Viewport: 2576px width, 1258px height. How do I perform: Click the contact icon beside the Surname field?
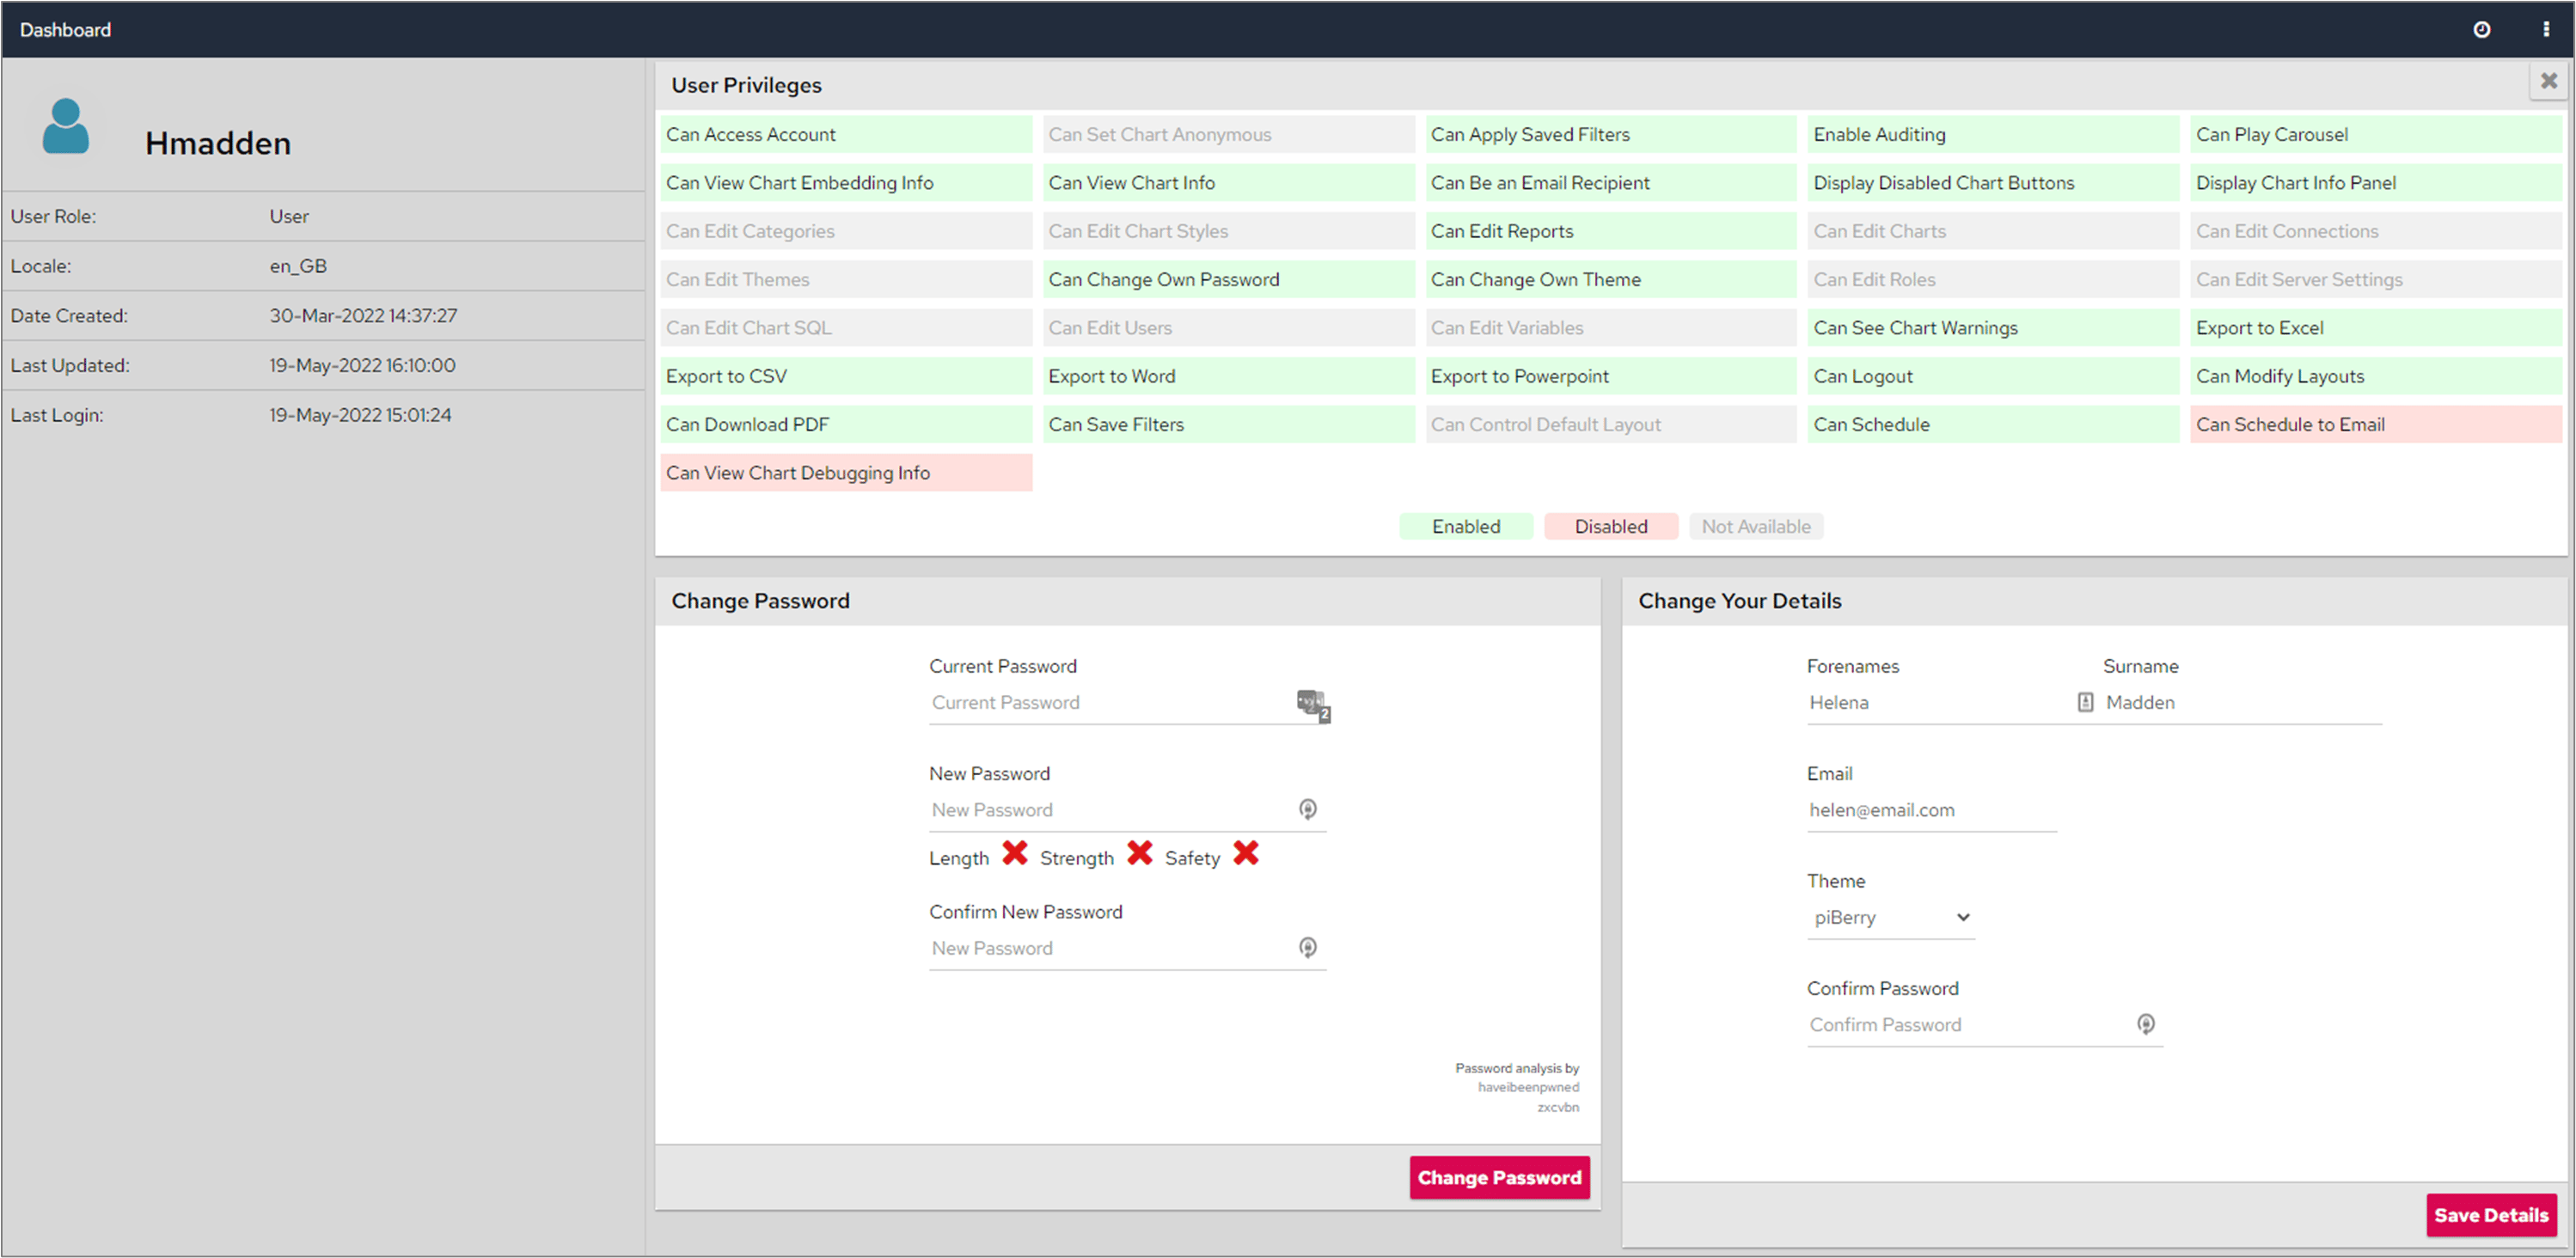tap(2085, 702)
